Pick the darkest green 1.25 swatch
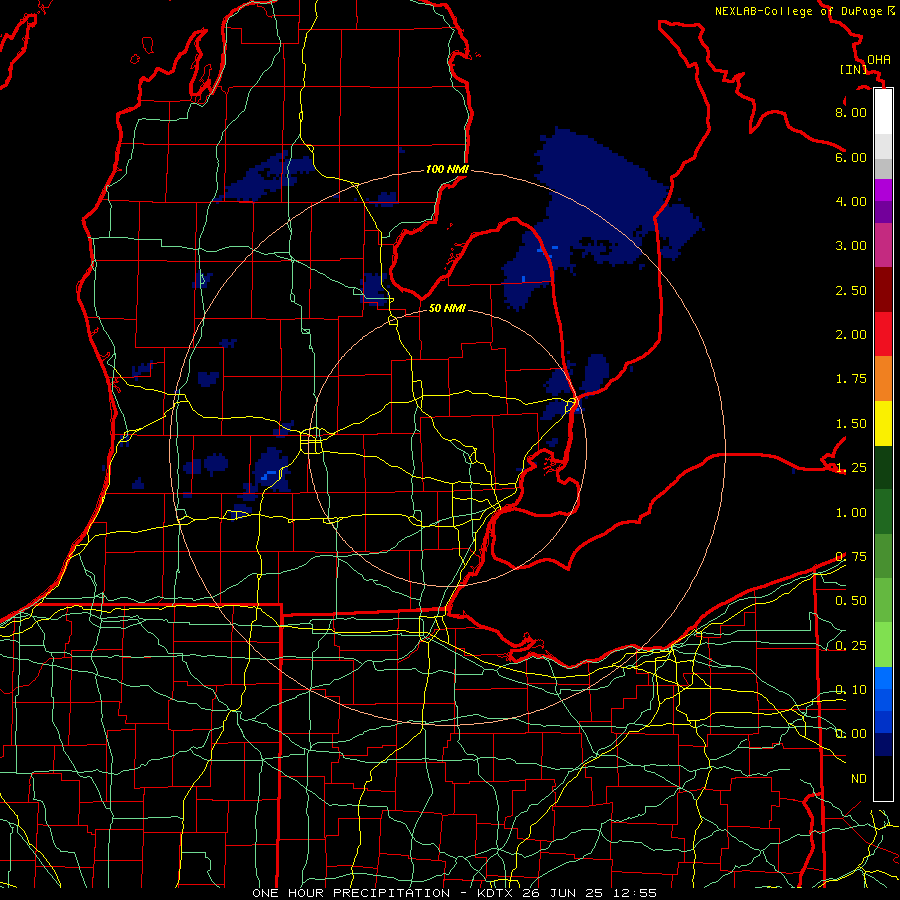Viewport: 900px width, 900px height. tap(883, 467)
